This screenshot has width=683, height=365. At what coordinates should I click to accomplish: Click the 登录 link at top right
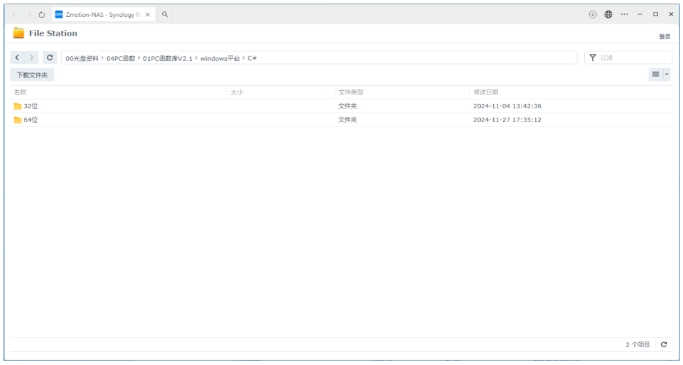click(665, 37)
